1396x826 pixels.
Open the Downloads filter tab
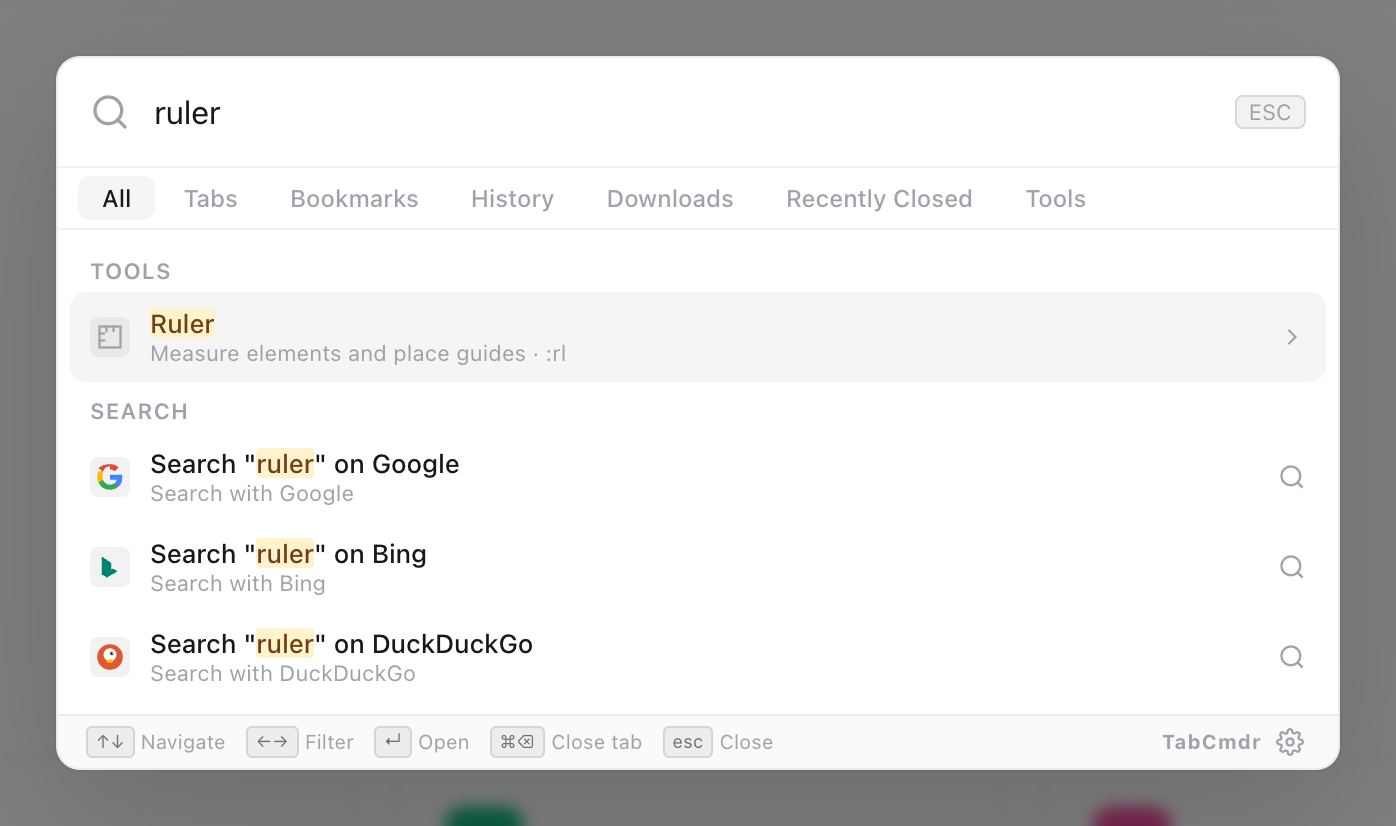click(x=670, y=198)
